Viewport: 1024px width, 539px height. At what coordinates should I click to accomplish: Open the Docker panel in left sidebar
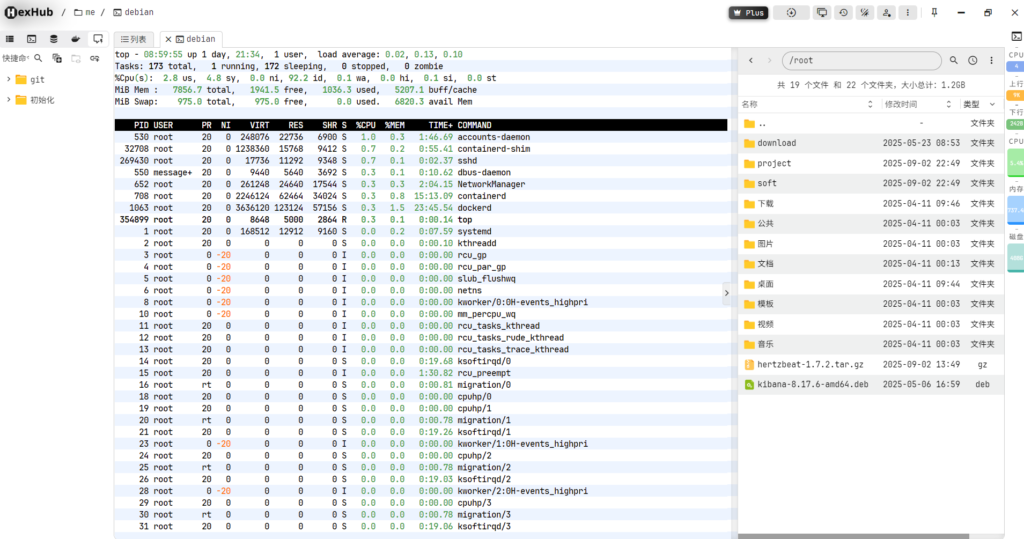[x=75, y=38]
